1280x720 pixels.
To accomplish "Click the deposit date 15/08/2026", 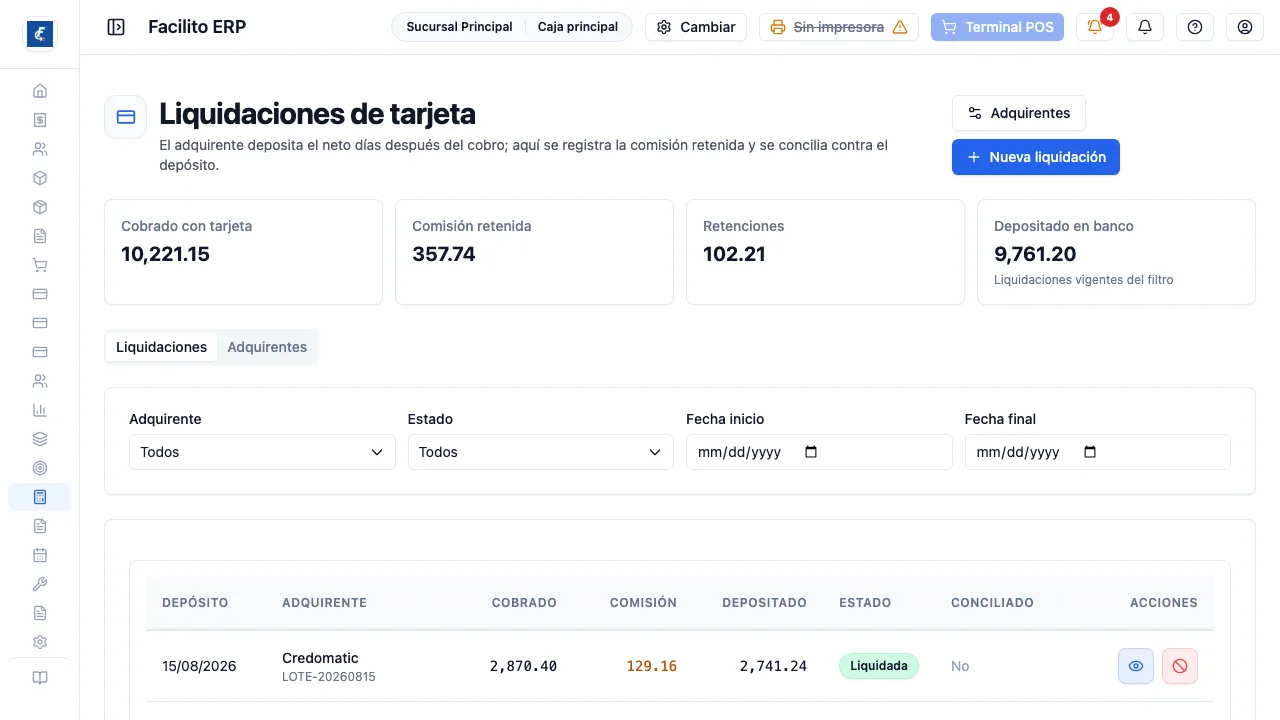I will [x=199, y=666].
